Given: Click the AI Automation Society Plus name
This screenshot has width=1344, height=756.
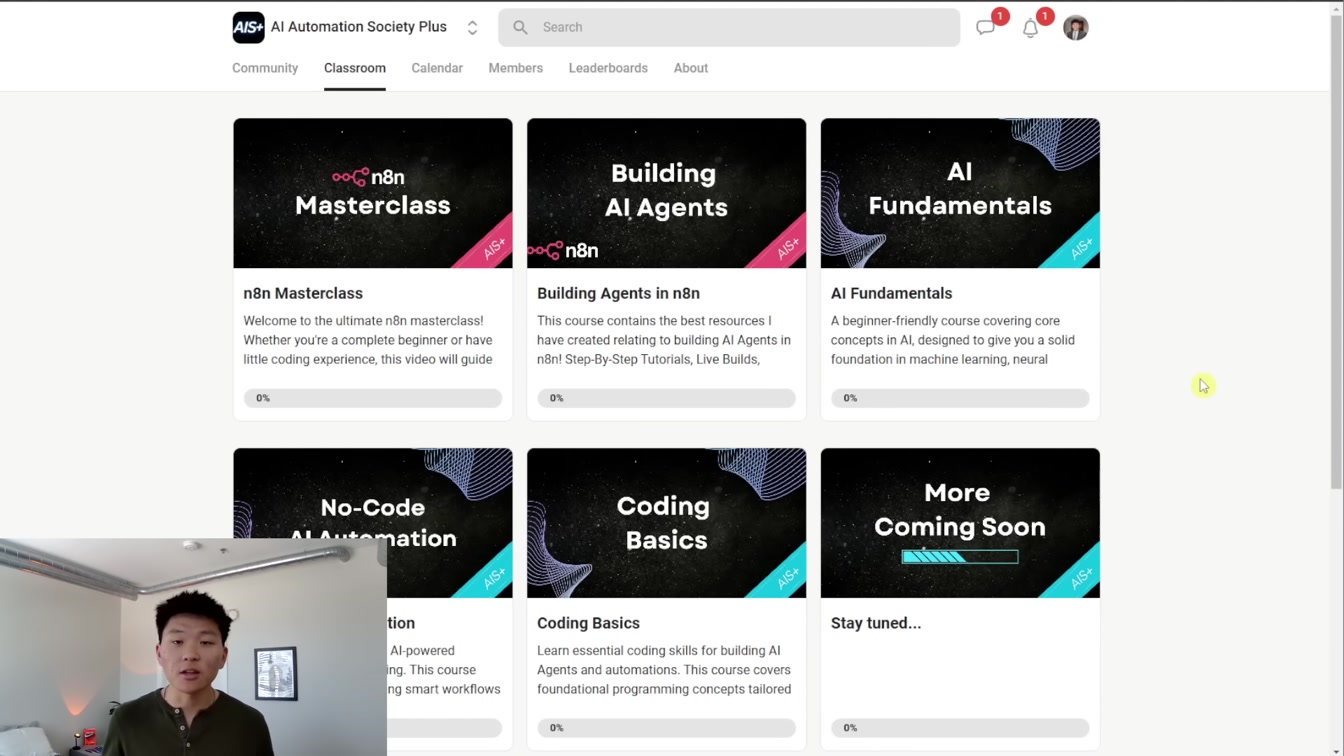Looking at the screenshot, I should click(x=359, y=27).
